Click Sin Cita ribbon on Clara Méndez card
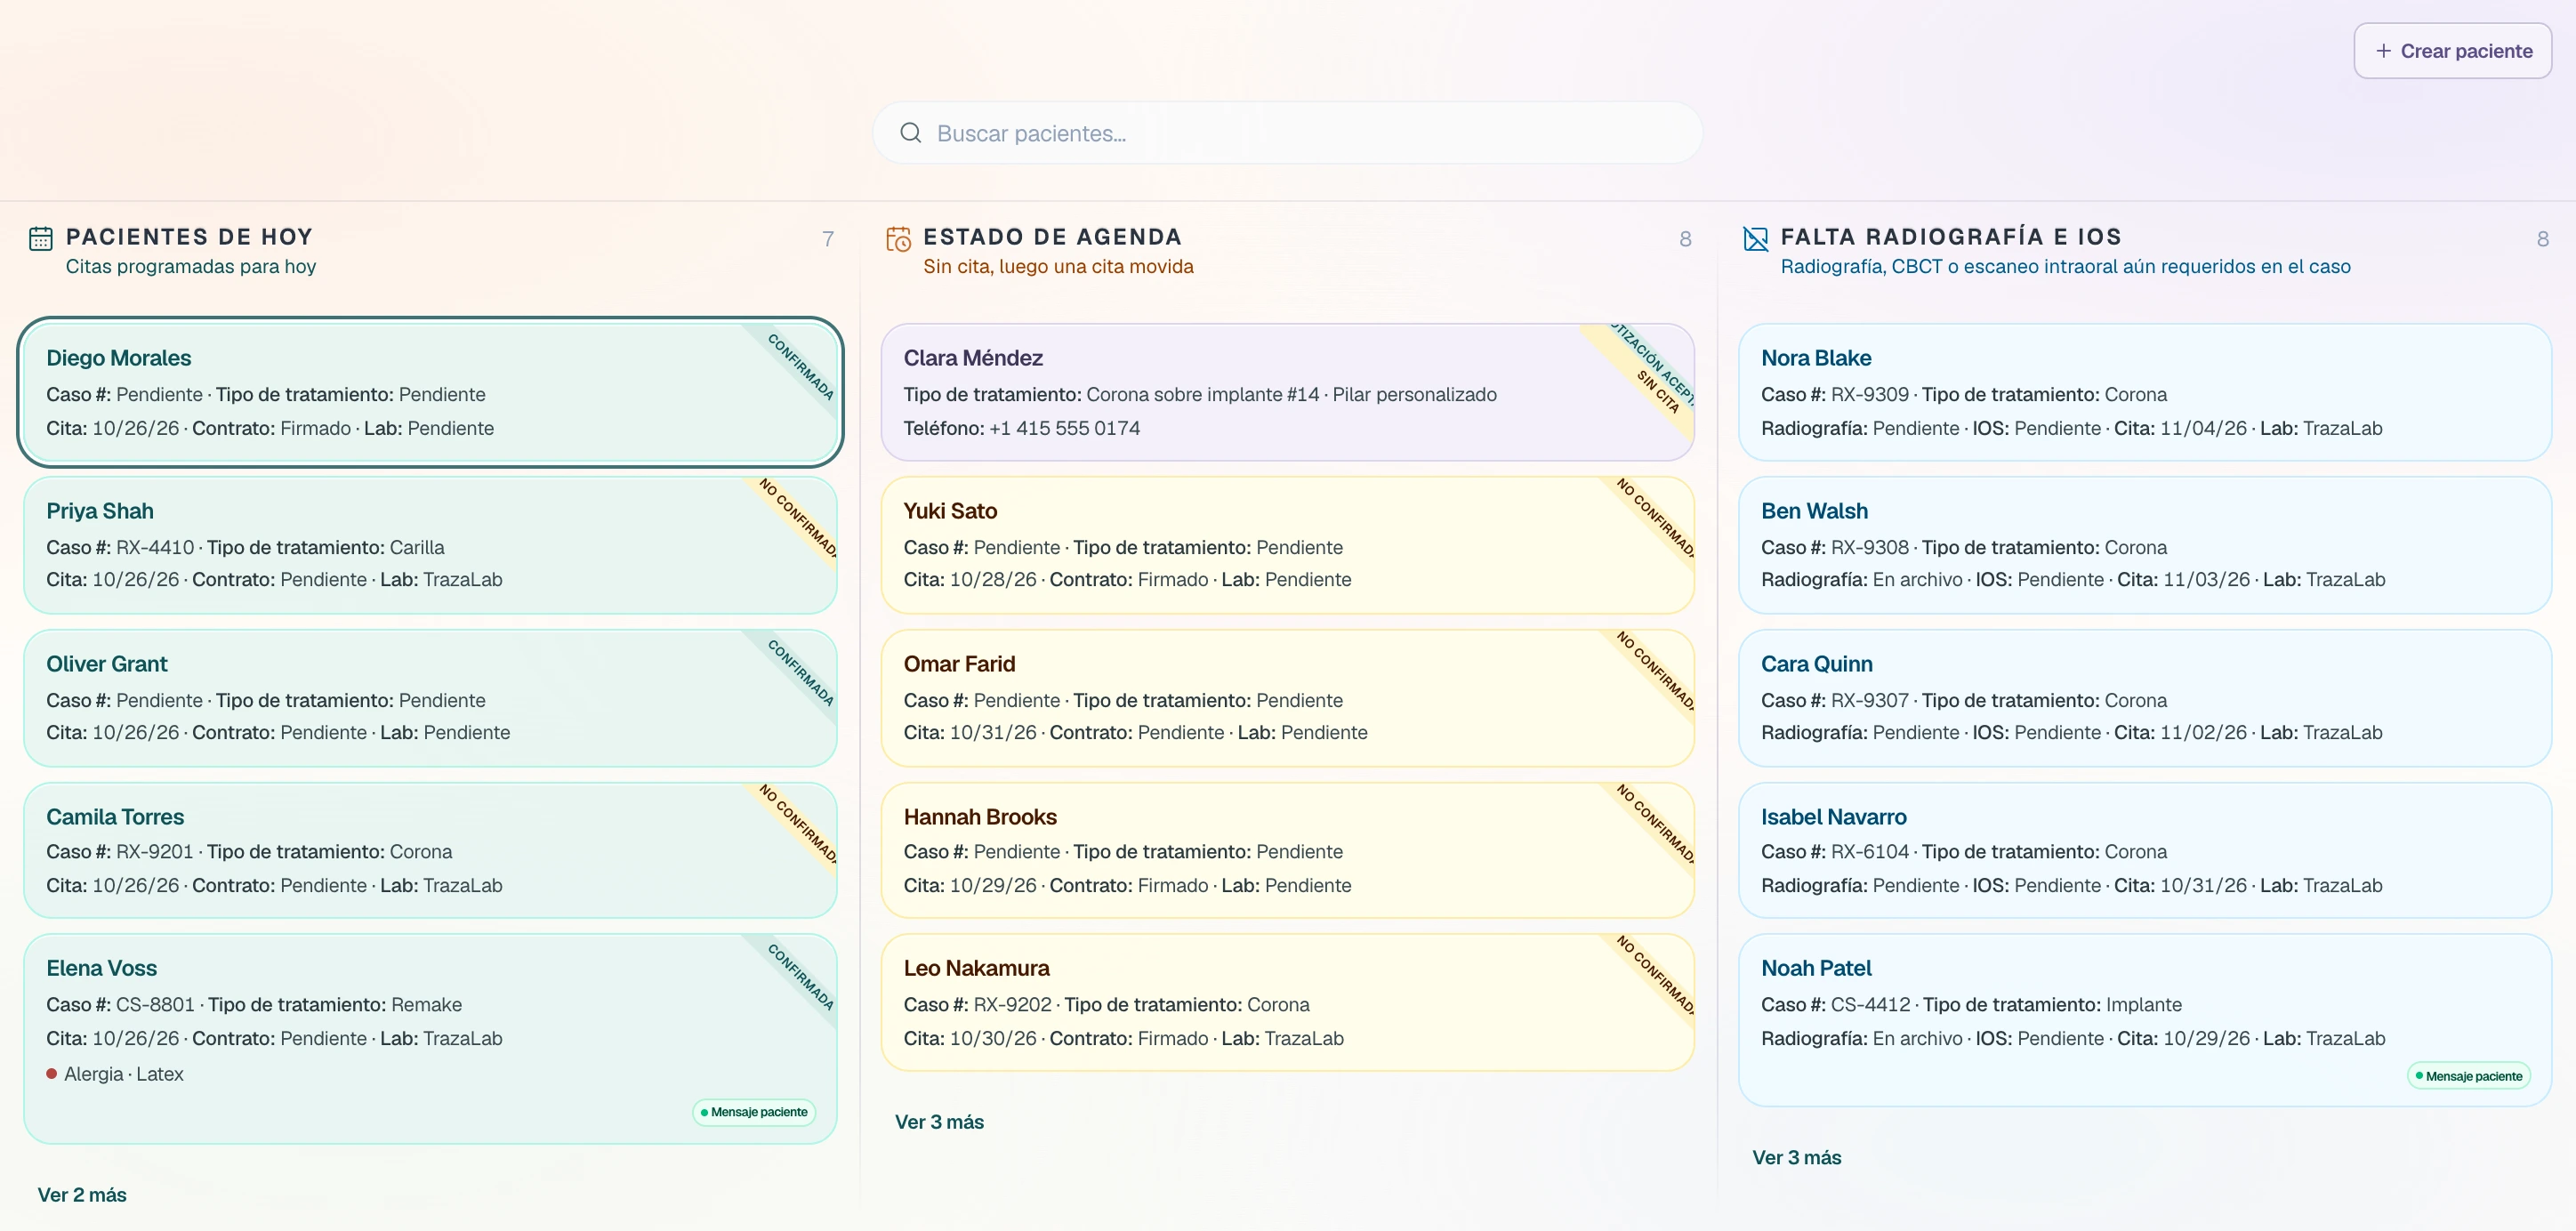 click(1658, 392)
